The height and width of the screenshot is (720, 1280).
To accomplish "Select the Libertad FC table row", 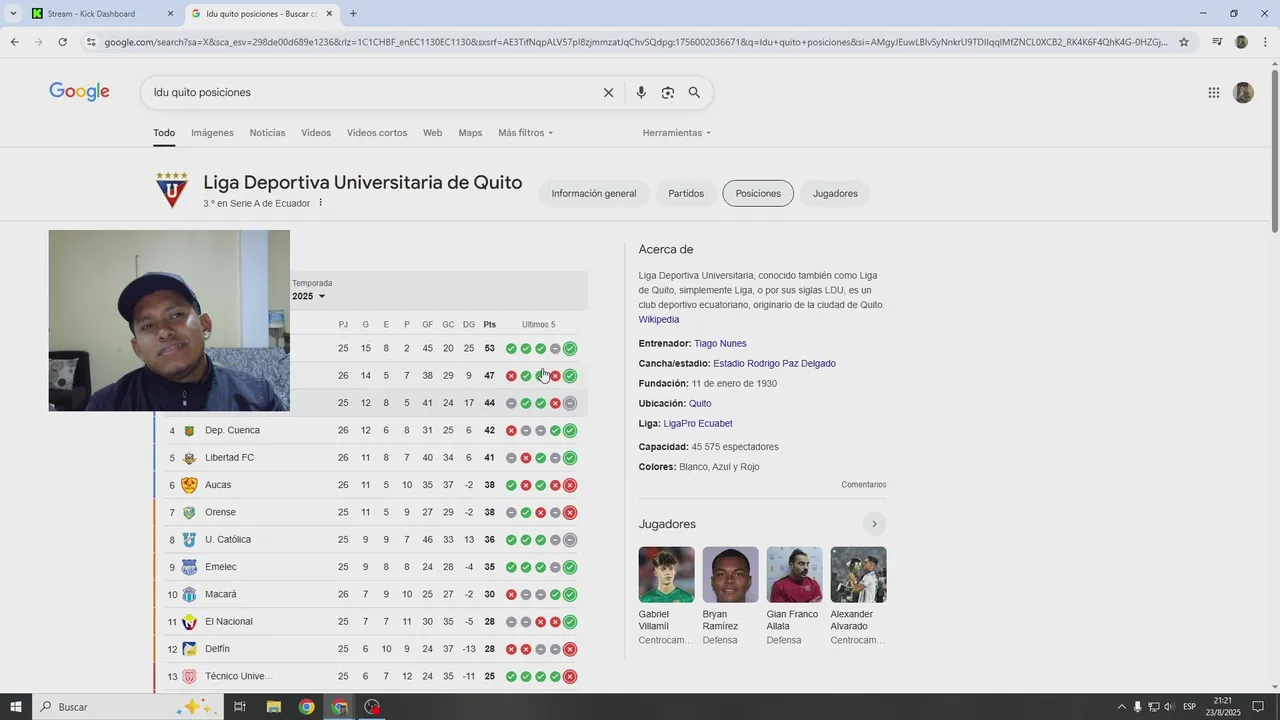I will [370, 458].
